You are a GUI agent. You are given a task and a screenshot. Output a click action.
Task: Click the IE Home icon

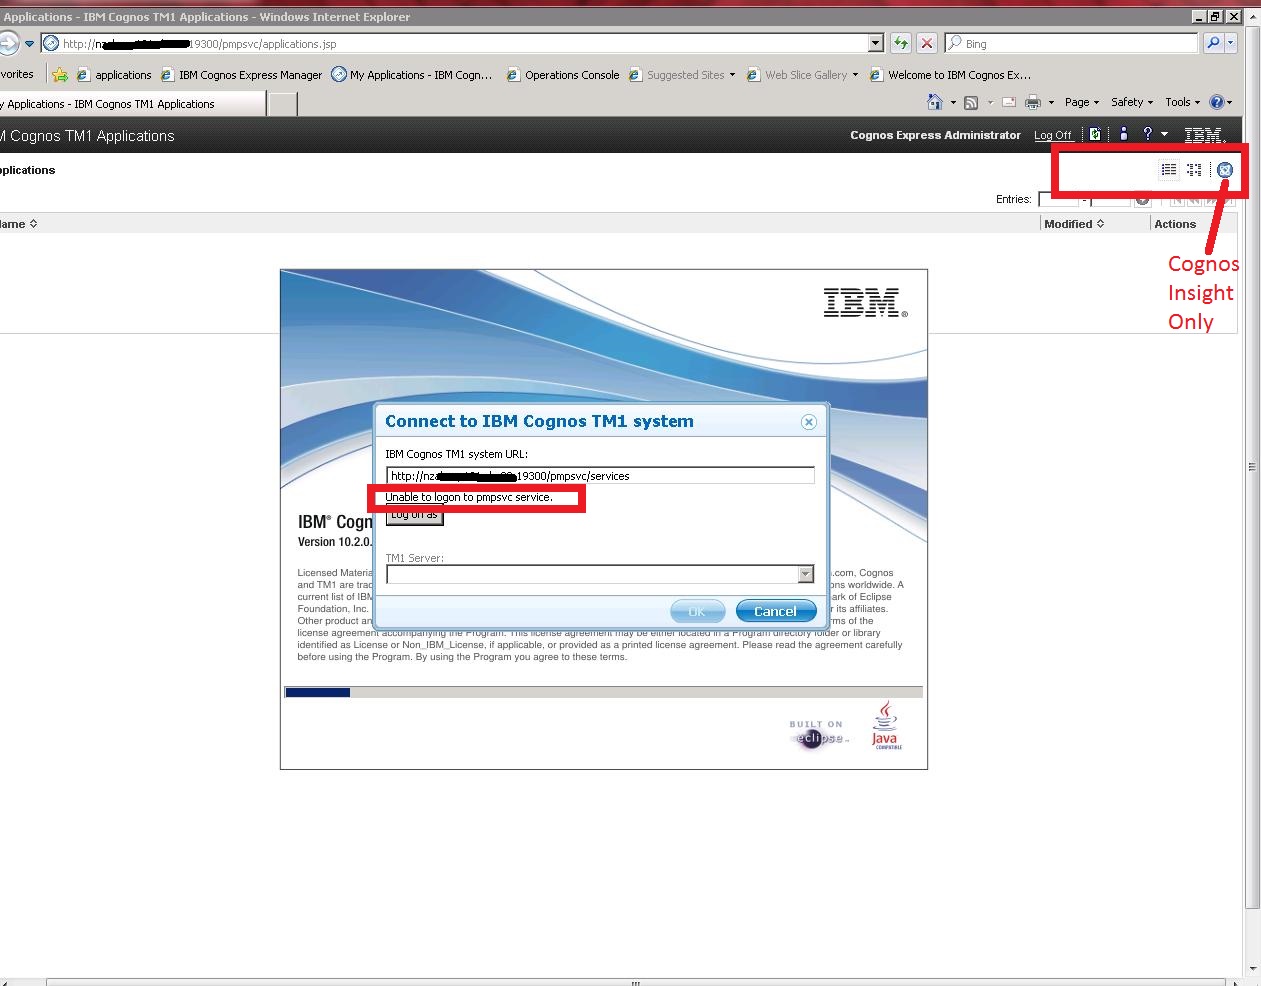[x=935, y=102]
